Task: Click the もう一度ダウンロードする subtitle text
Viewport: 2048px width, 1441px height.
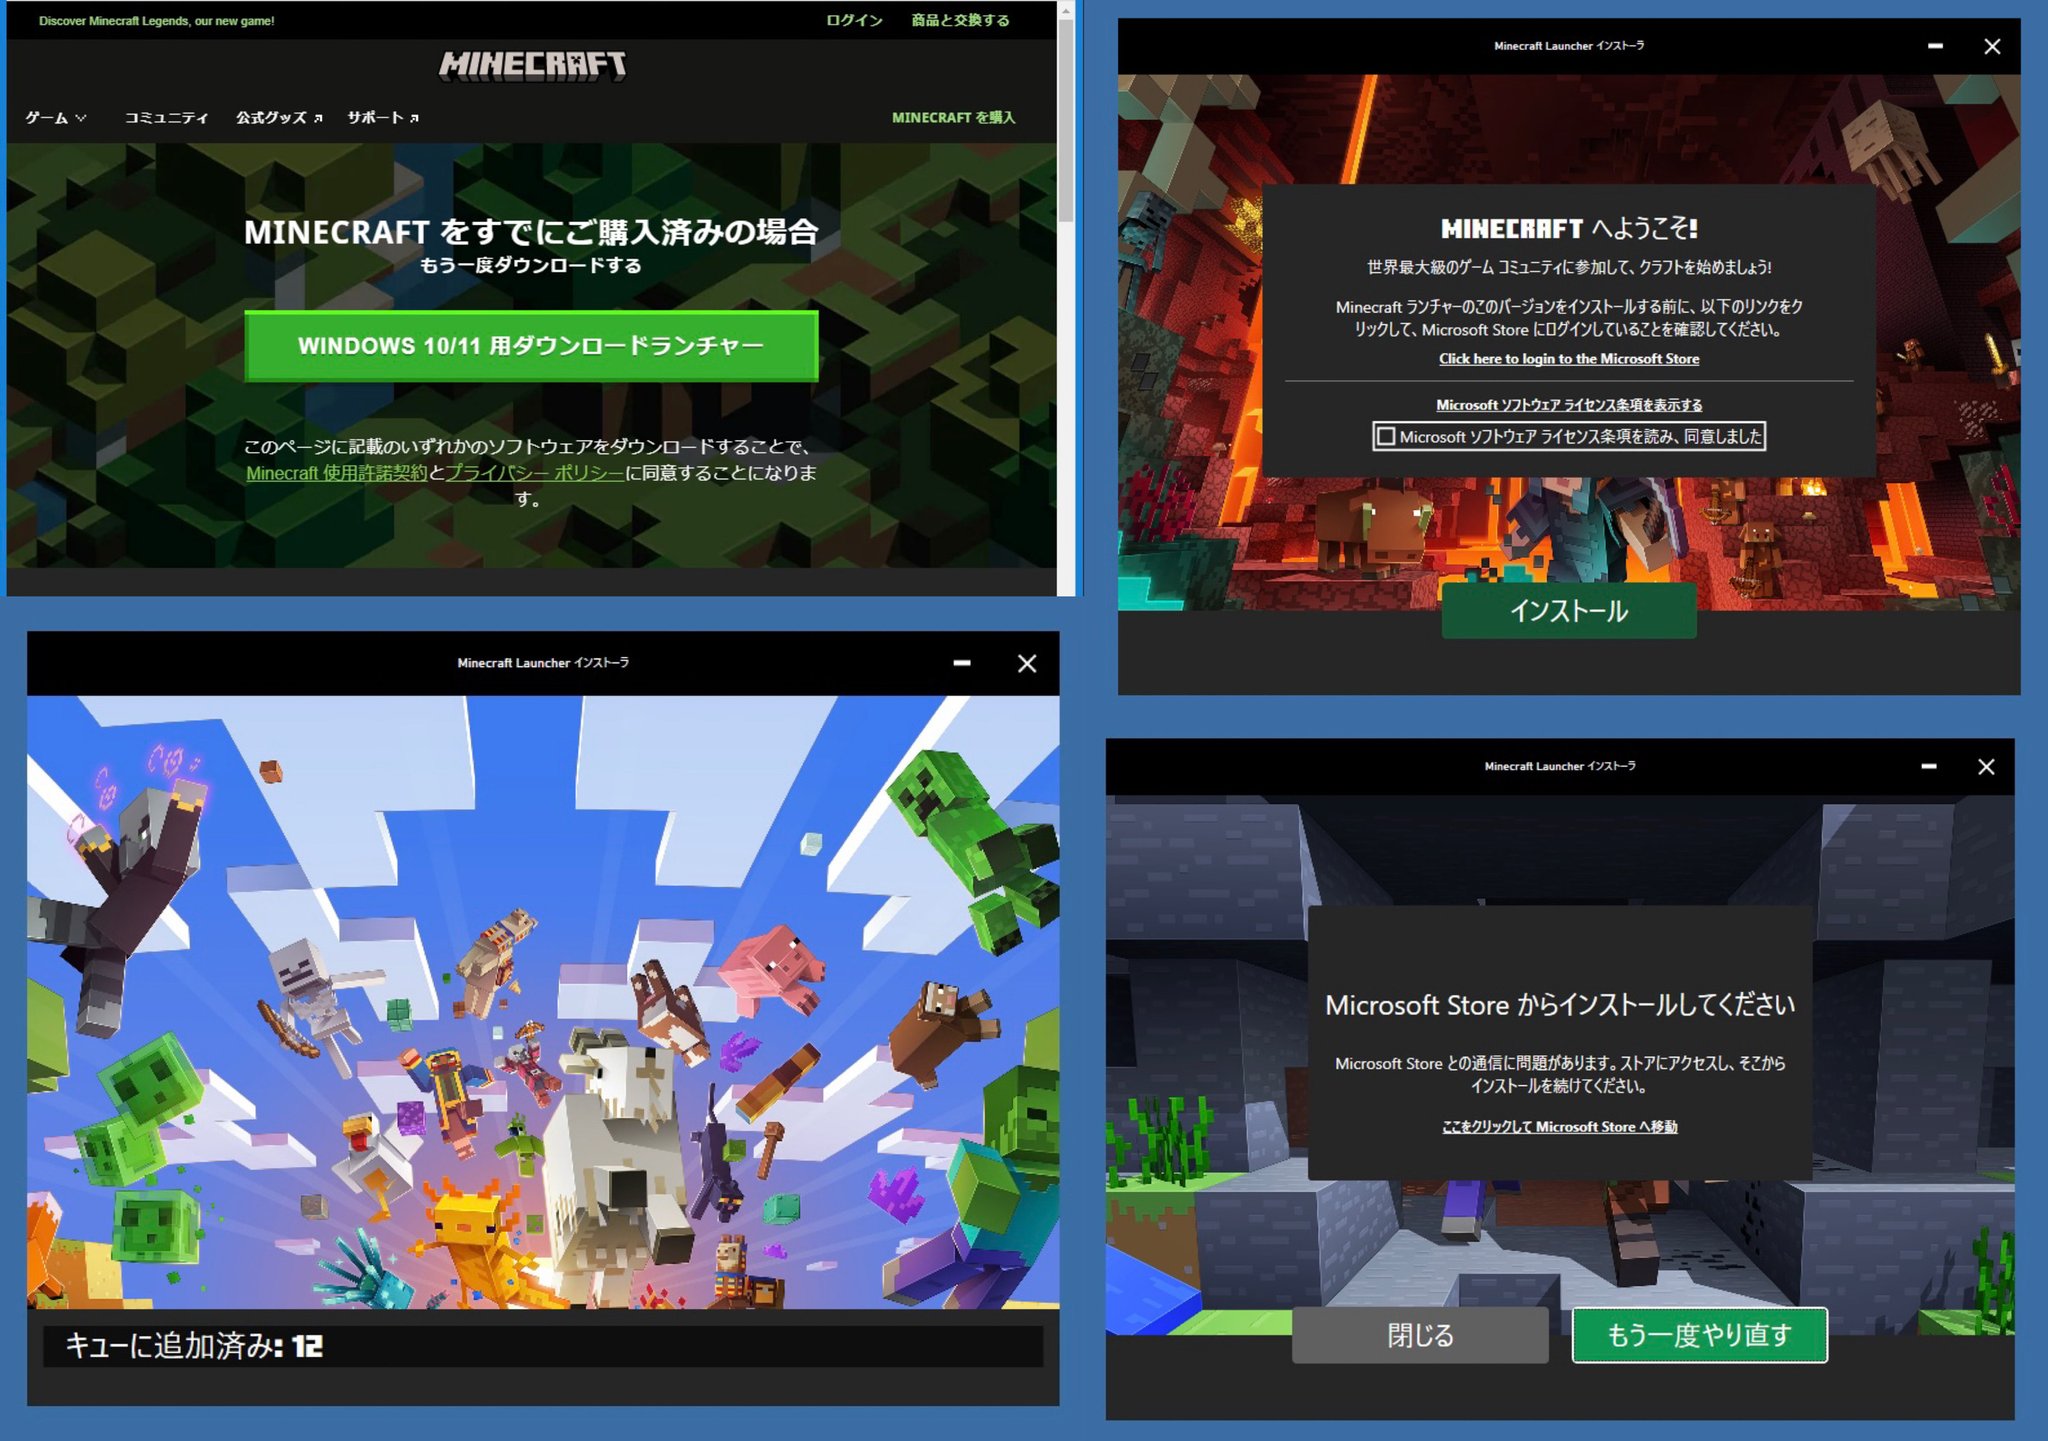Action: 531,265
